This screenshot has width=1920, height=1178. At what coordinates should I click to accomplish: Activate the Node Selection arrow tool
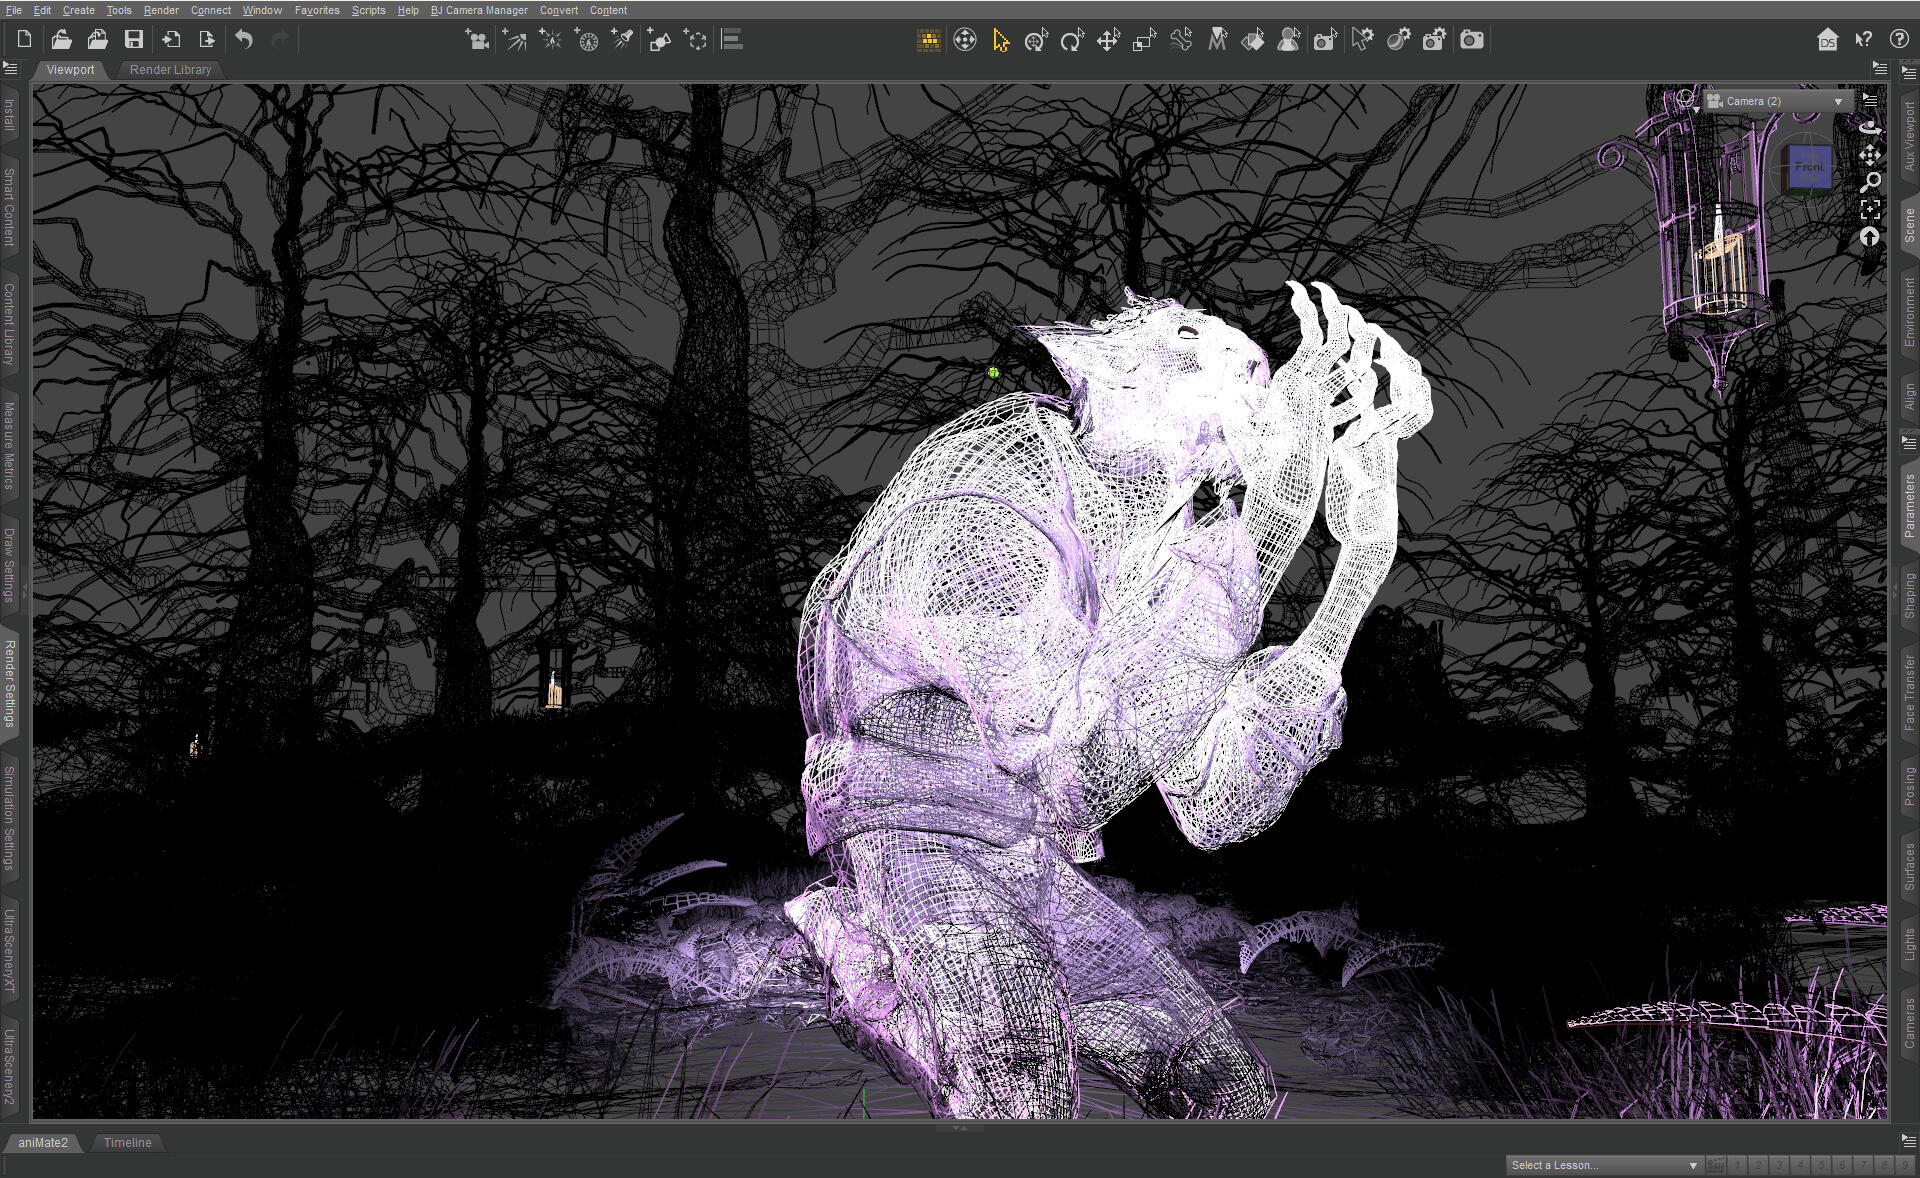click(1001, 40)
